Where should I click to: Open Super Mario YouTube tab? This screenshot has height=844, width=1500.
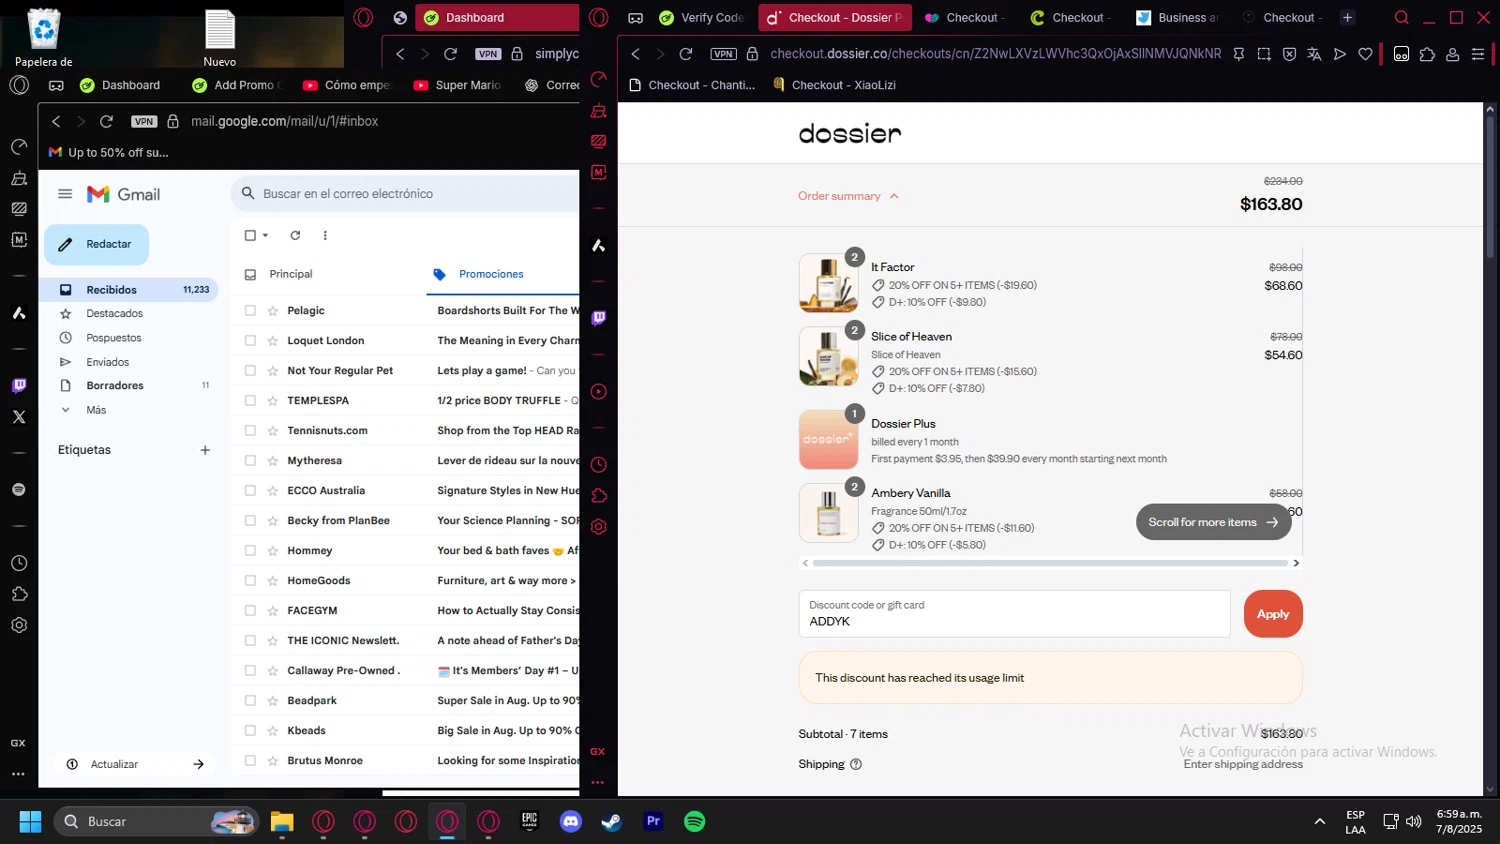coord(457,85)
